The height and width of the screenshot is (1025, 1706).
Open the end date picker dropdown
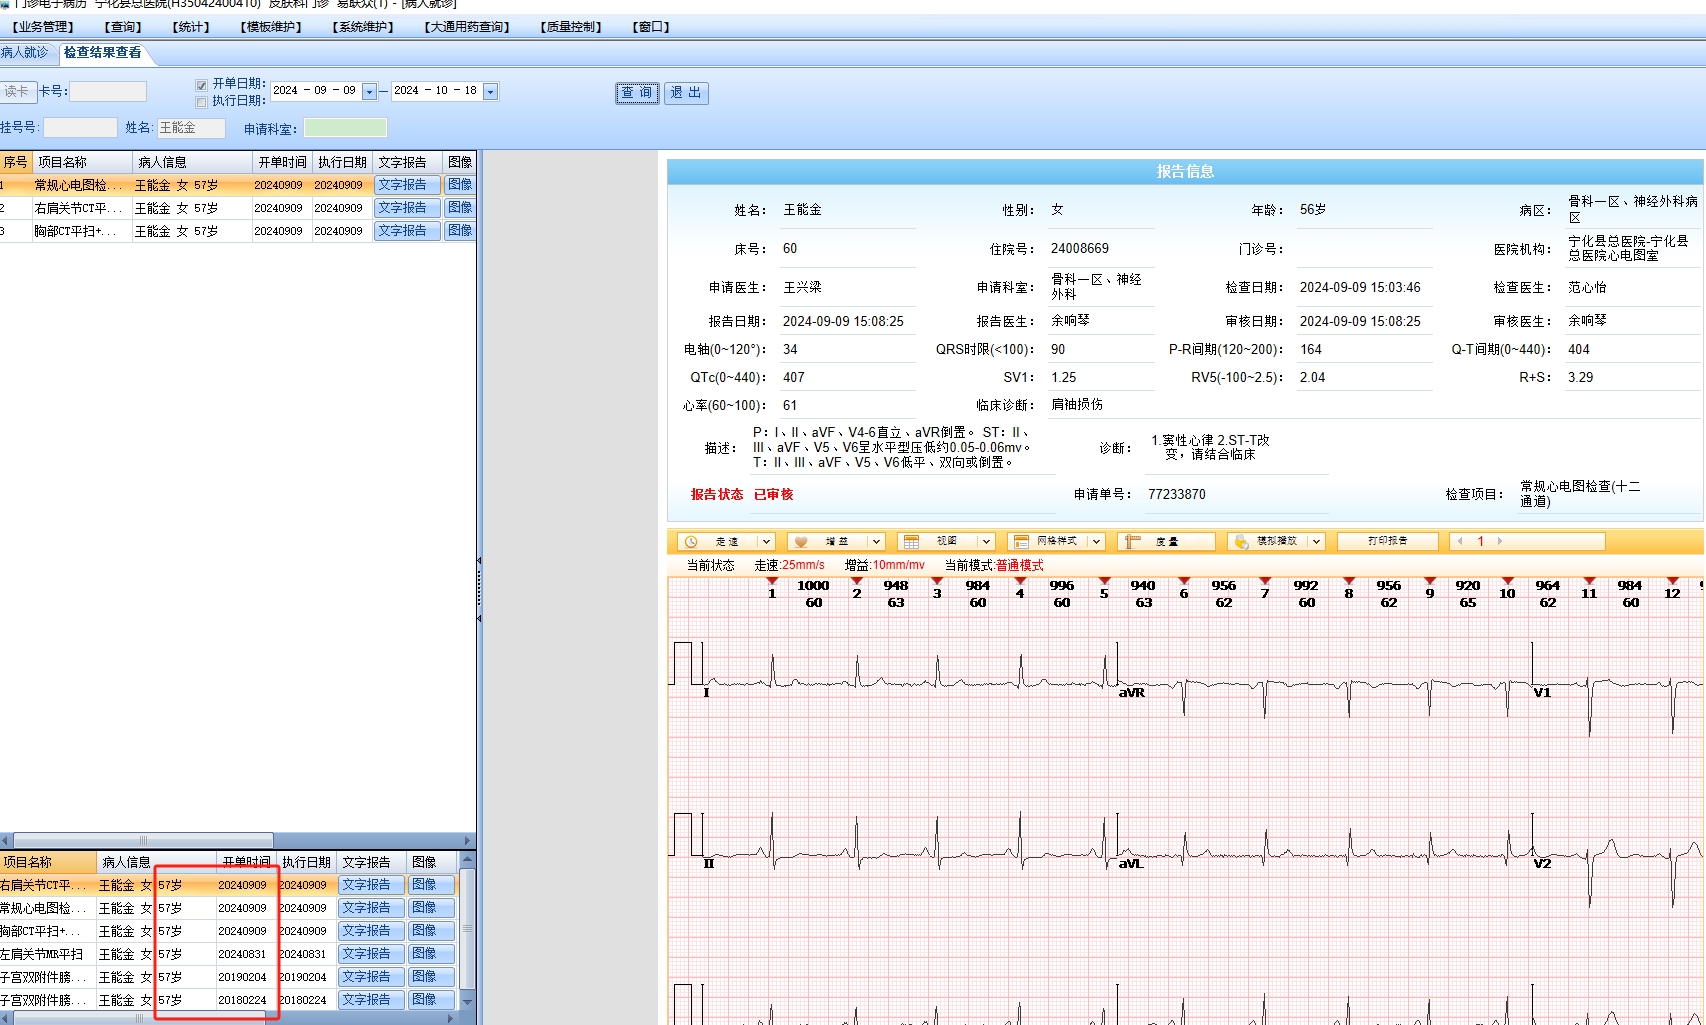(x=490, y=92)
